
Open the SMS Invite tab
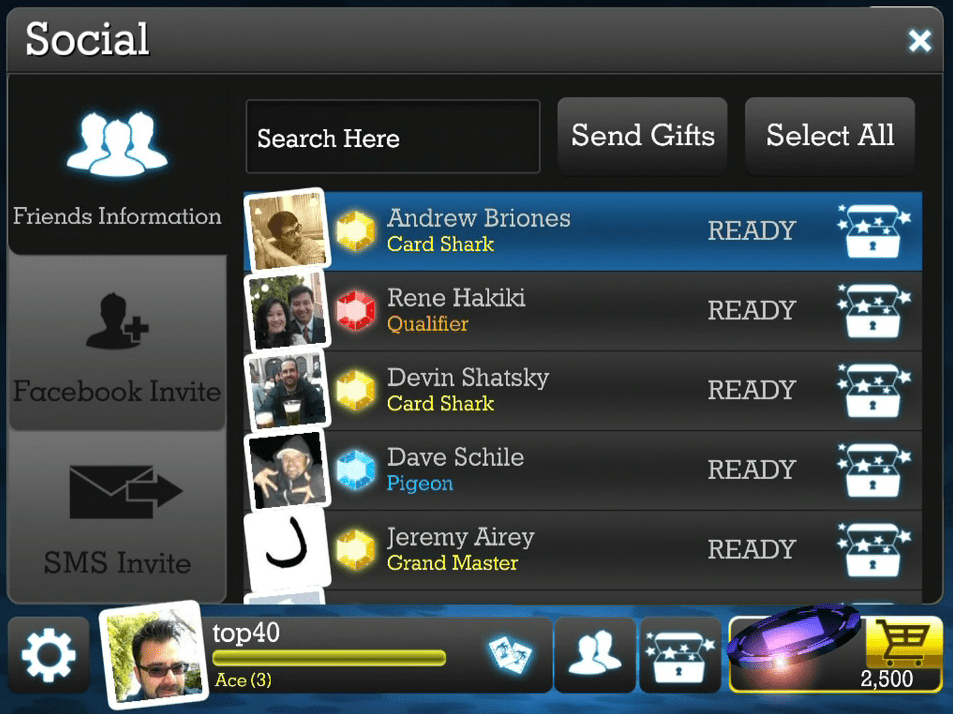117,518
